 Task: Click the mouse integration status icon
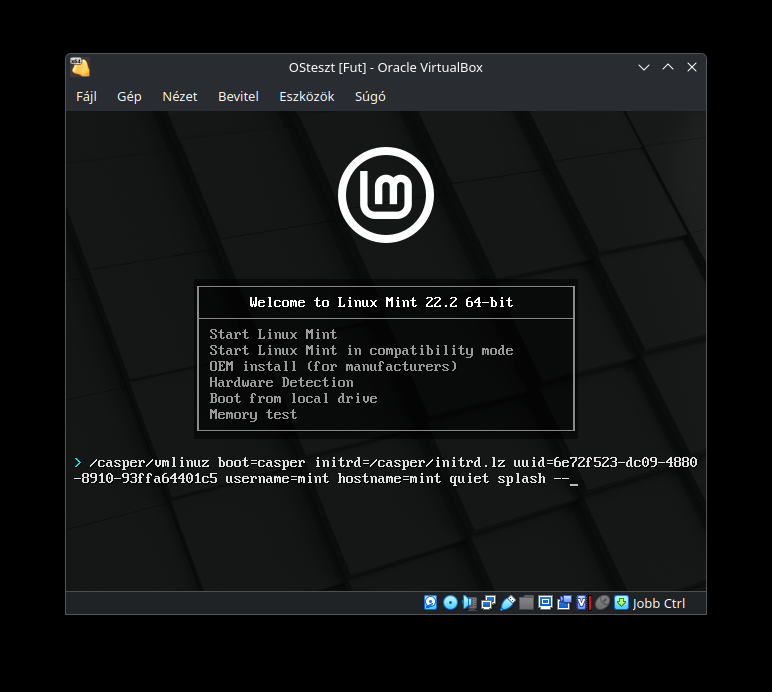602,603
